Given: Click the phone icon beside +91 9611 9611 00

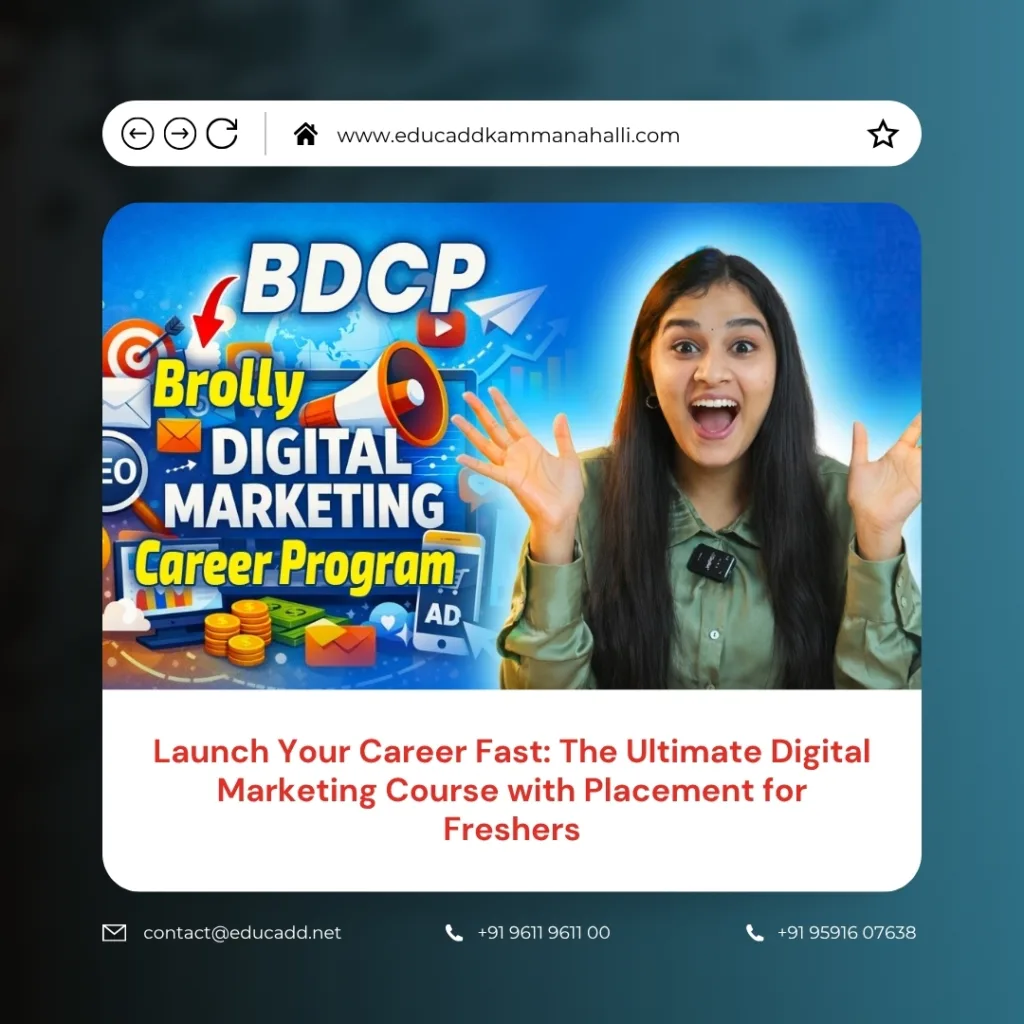Looking at the screenshot, I should (455, 932).
